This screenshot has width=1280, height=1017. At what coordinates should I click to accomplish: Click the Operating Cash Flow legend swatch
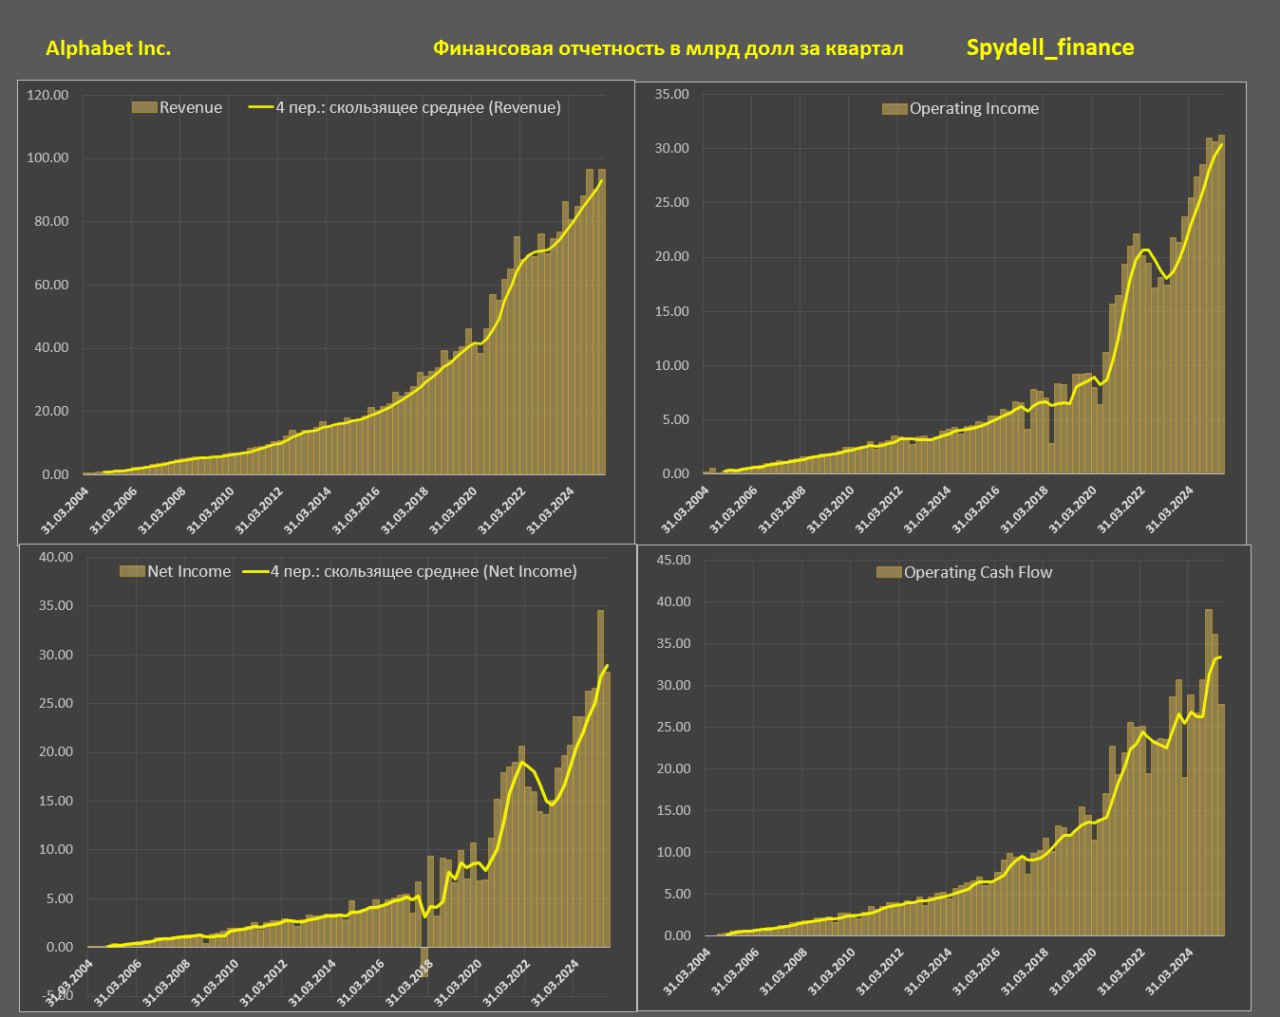click(889, 572)
